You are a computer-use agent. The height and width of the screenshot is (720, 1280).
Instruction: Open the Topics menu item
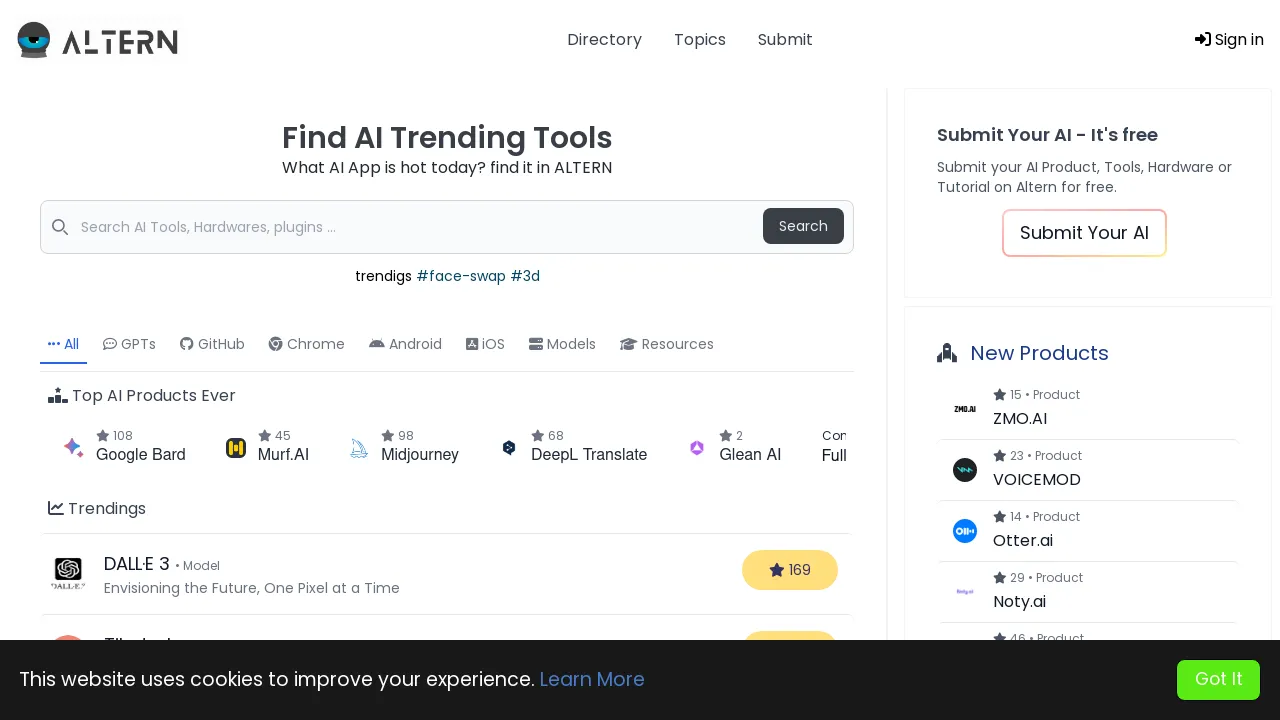(700, 40)
